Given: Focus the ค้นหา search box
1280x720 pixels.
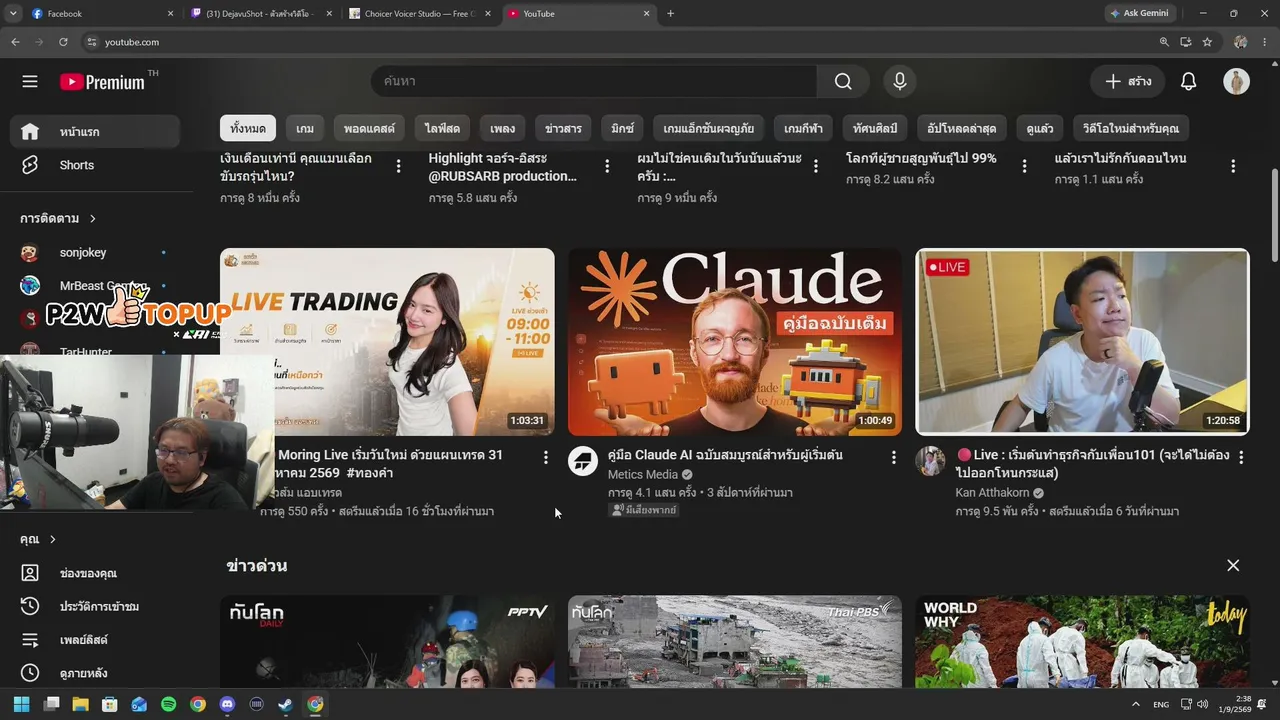Looking at the screenshot, I should 594,82.
